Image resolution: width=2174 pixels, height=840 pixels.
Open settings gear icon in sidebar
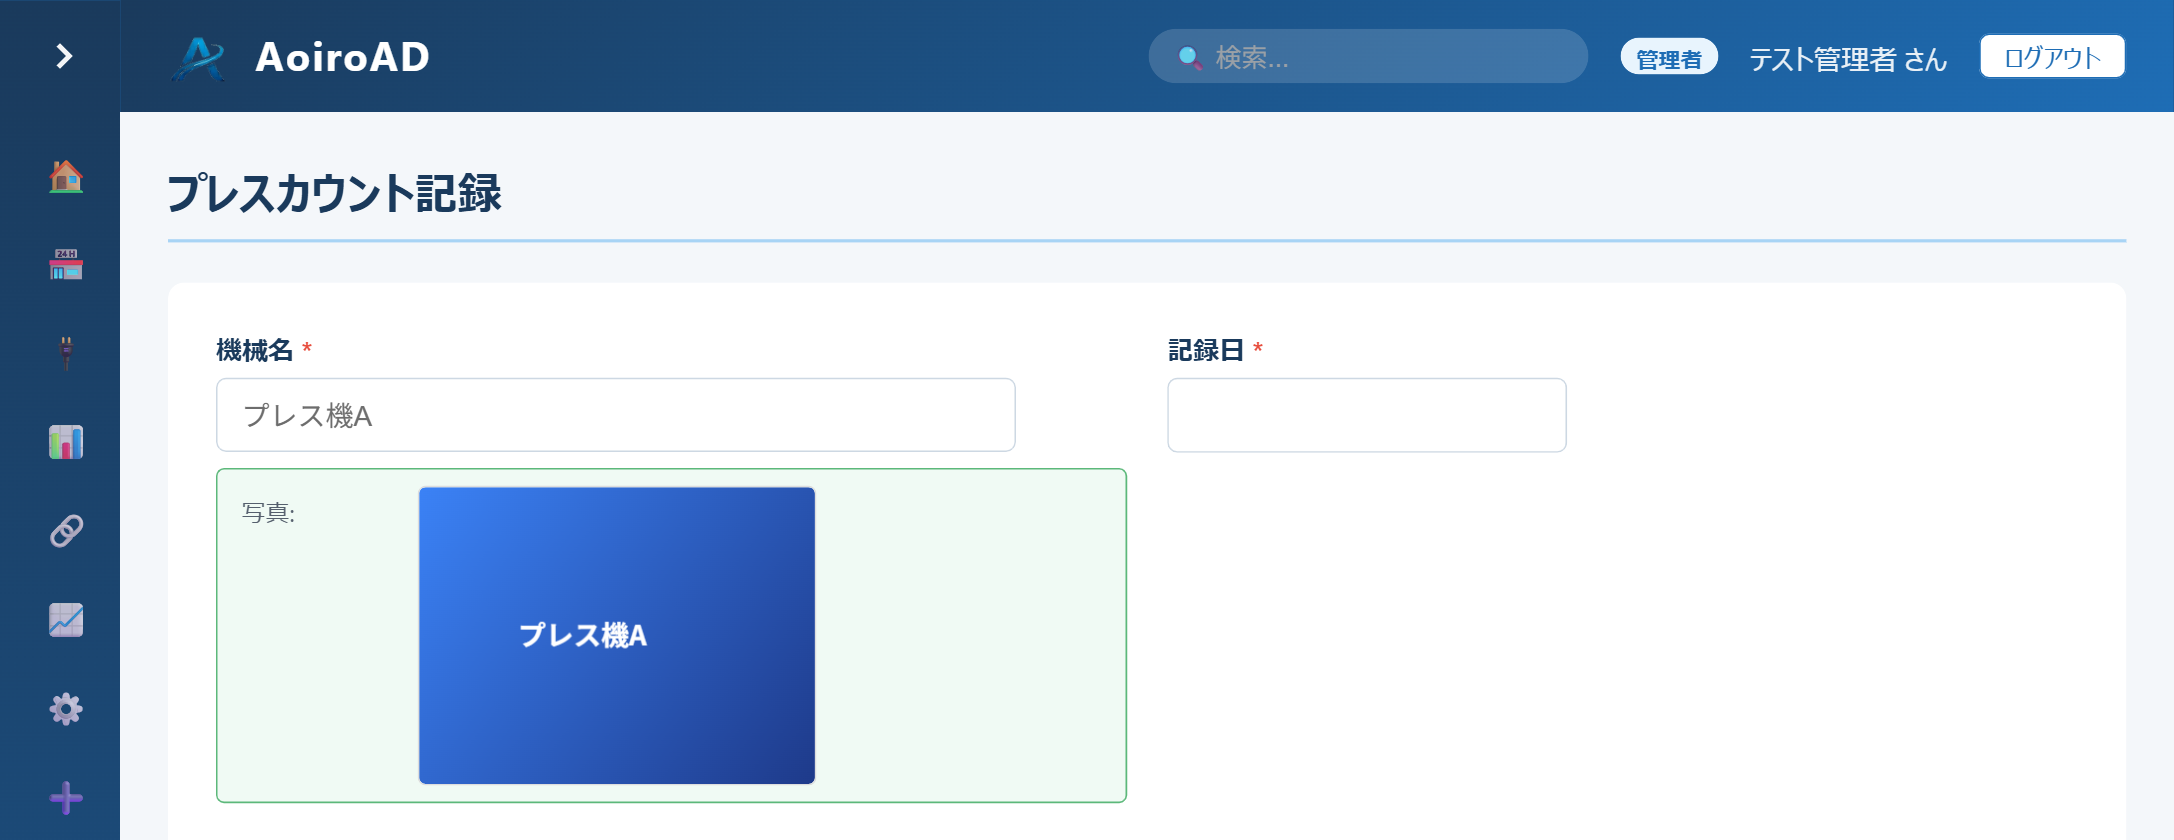[66, 709]
